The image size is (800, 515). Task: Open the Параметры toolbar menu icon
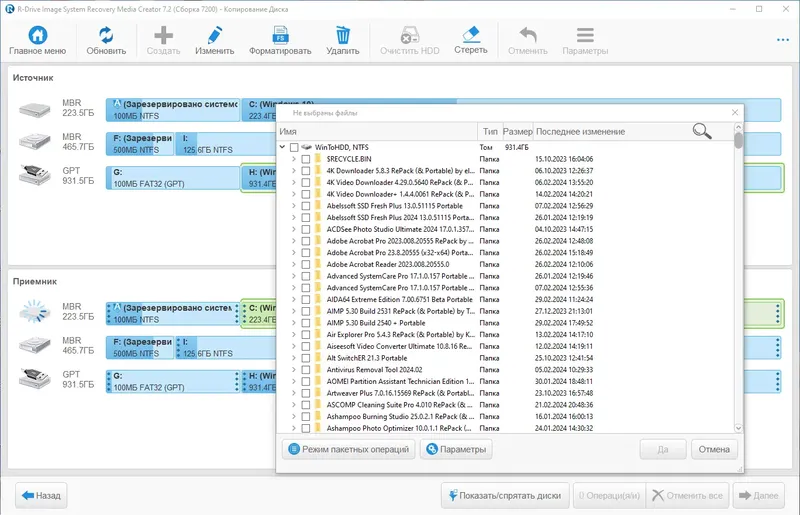click(585, 35)
